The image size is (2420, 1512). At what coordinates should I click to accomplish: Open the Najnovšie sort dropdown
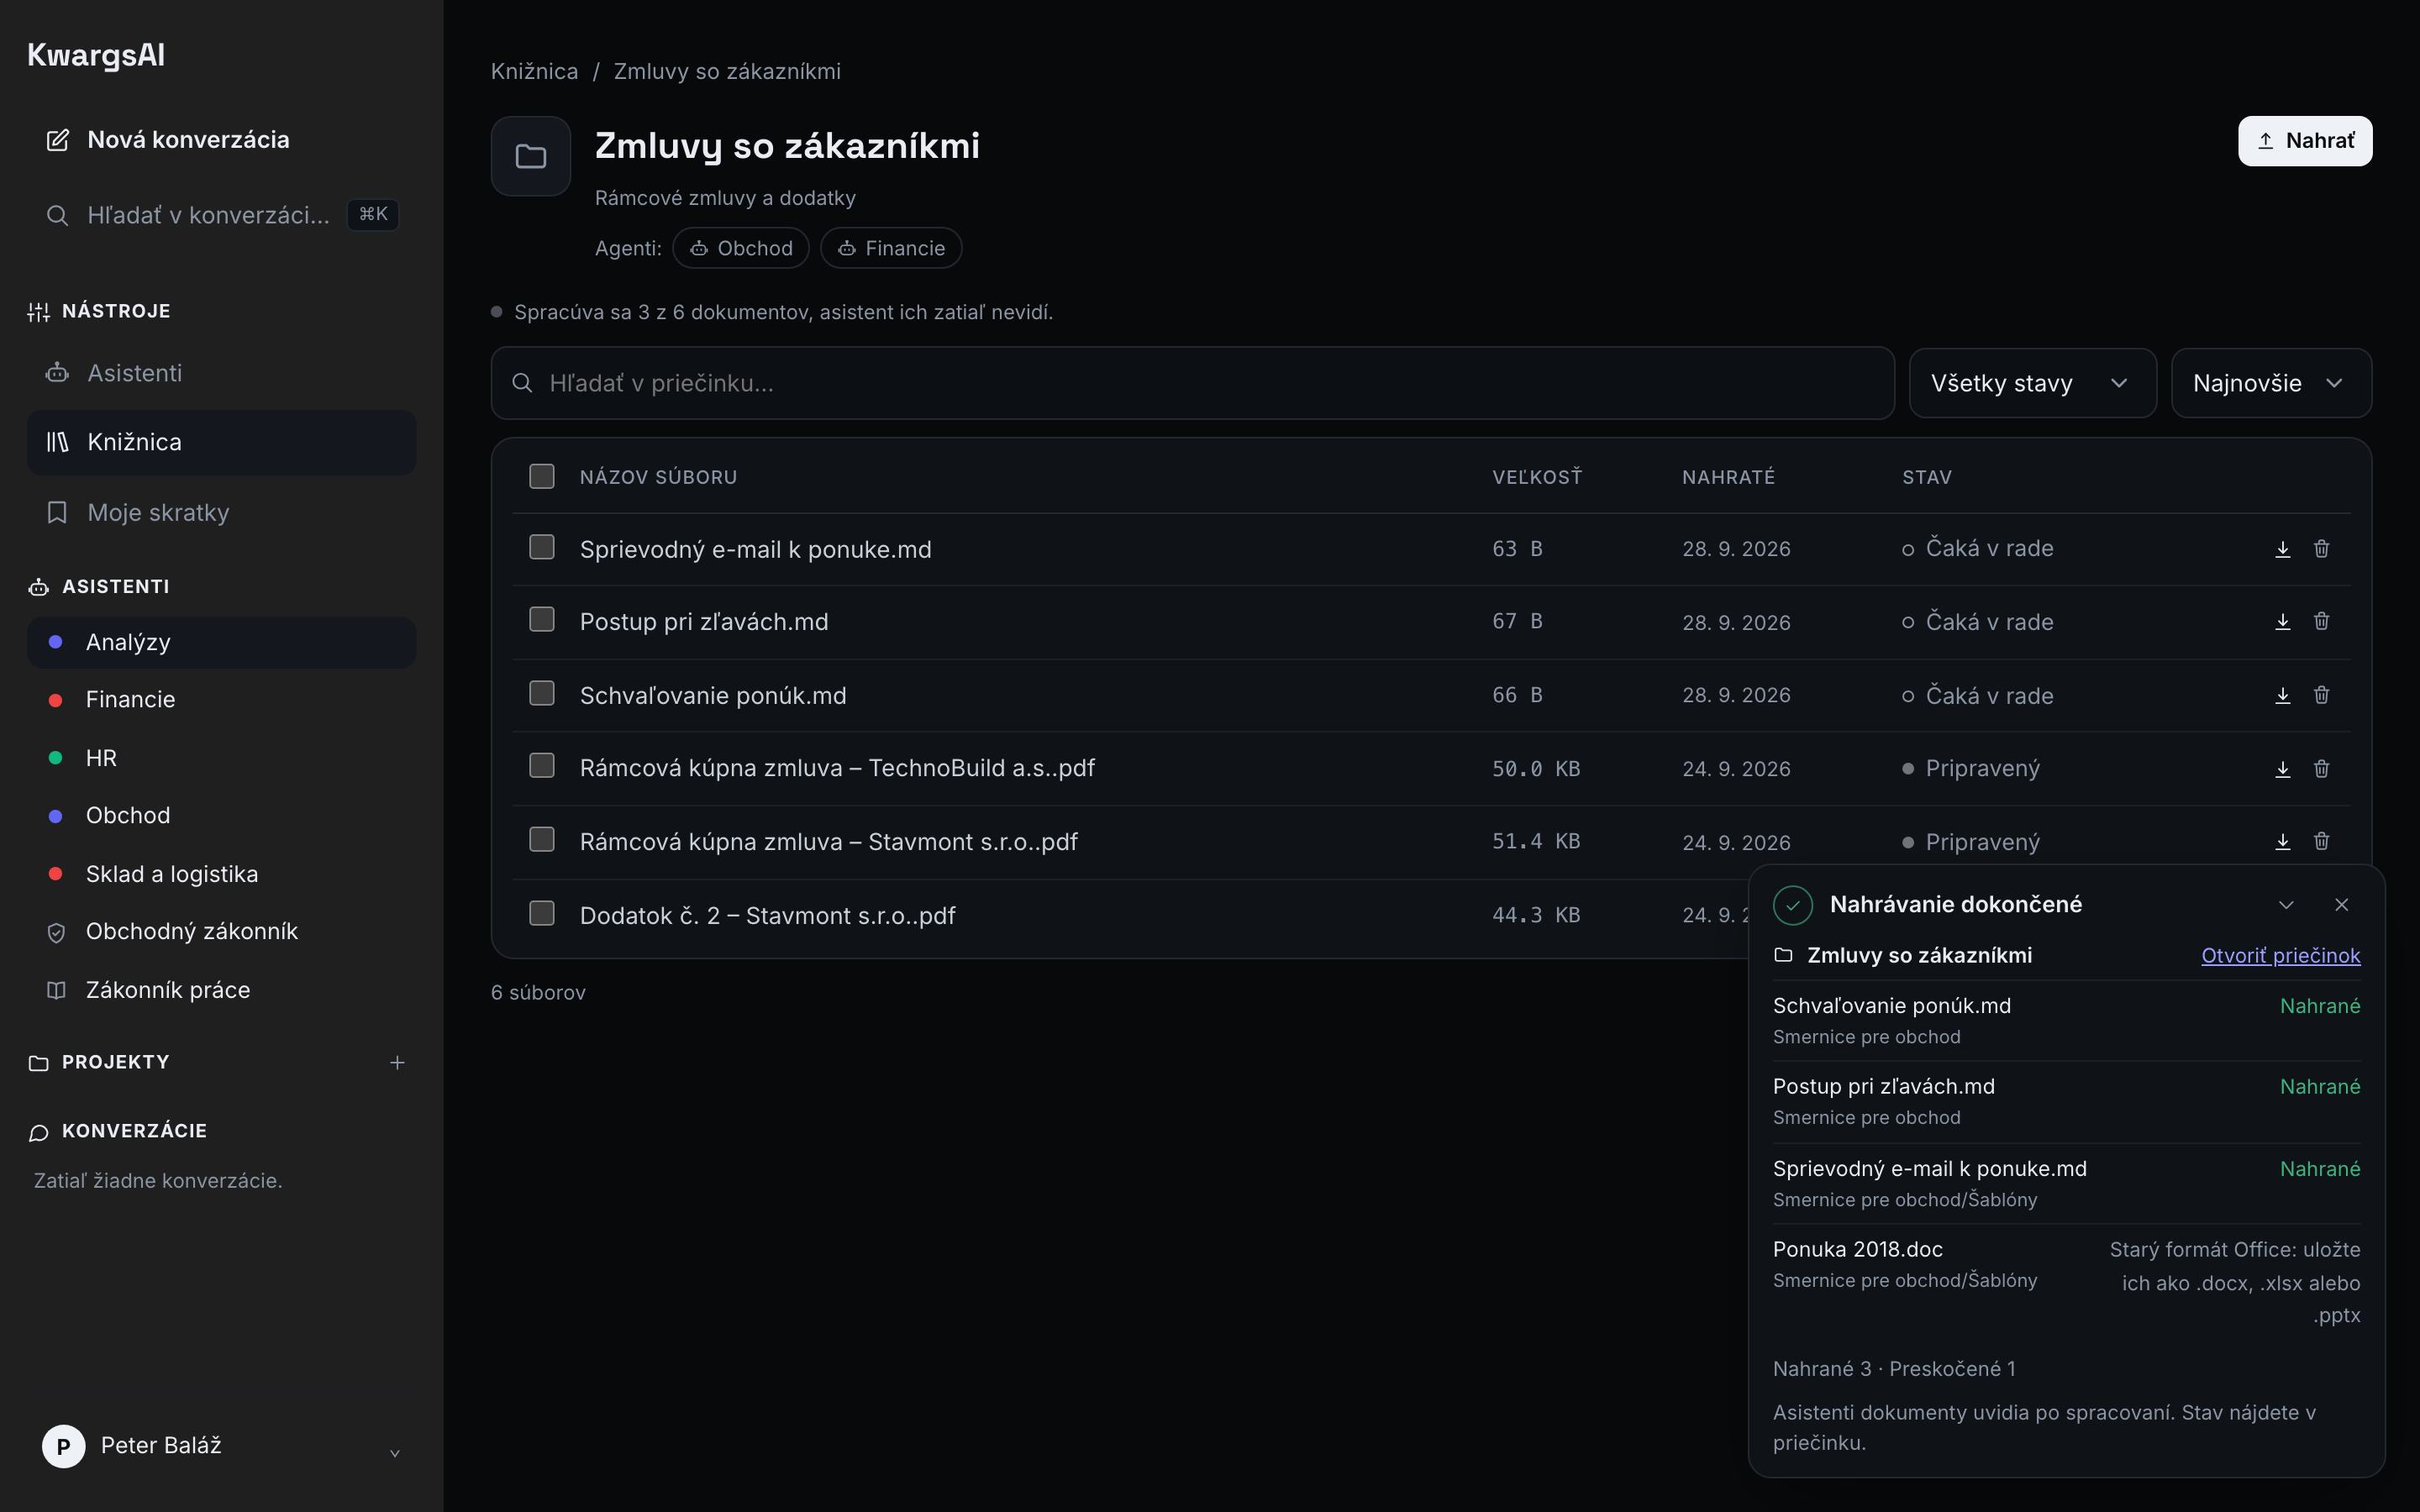[2271, 383]
